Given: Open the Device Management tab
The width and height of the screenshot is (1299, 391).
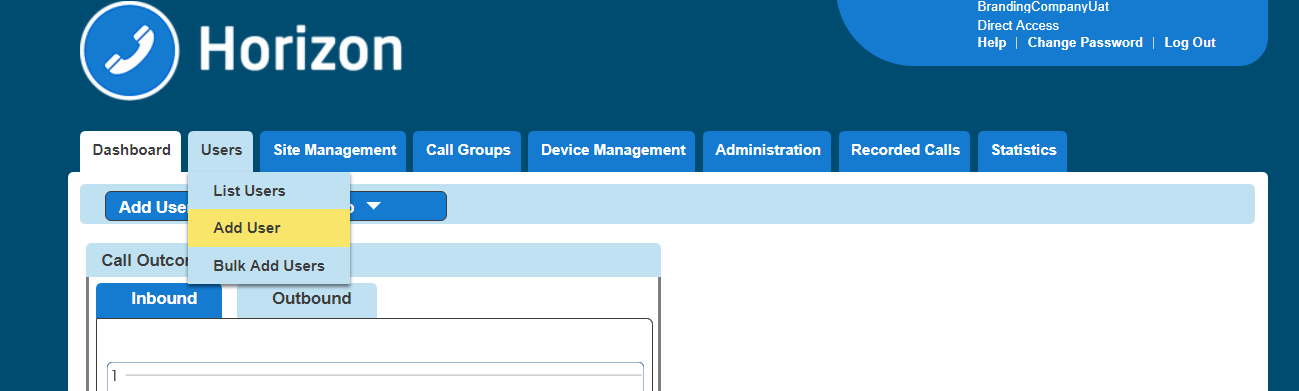Looking at the screenshot, I should [613, 150].
